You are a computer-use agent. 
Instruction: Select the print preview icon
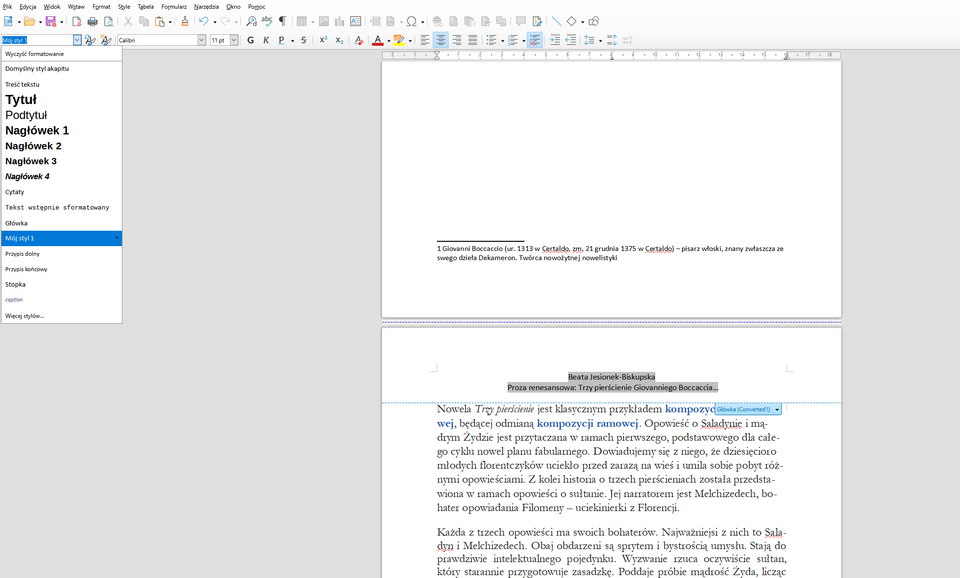pyautogui.click(x=110, y=20)
